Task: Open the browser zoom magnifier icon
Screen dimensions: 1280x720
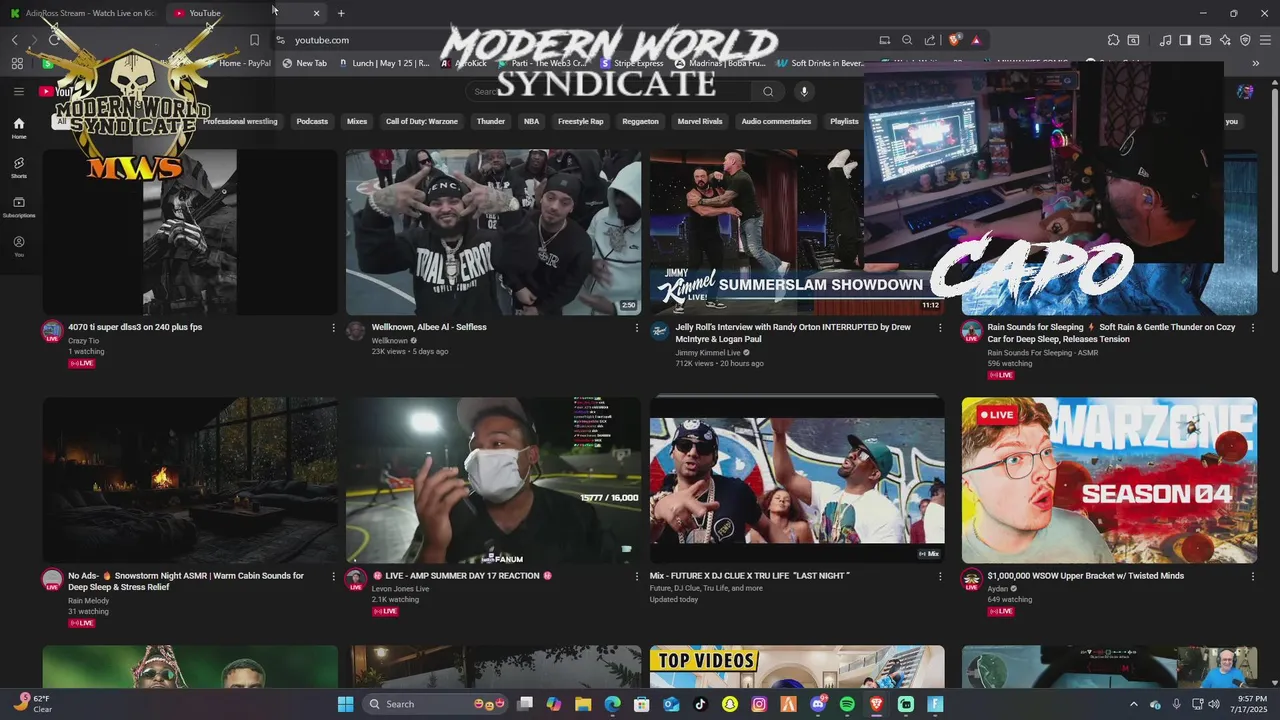Action: (x=907, y=40)
